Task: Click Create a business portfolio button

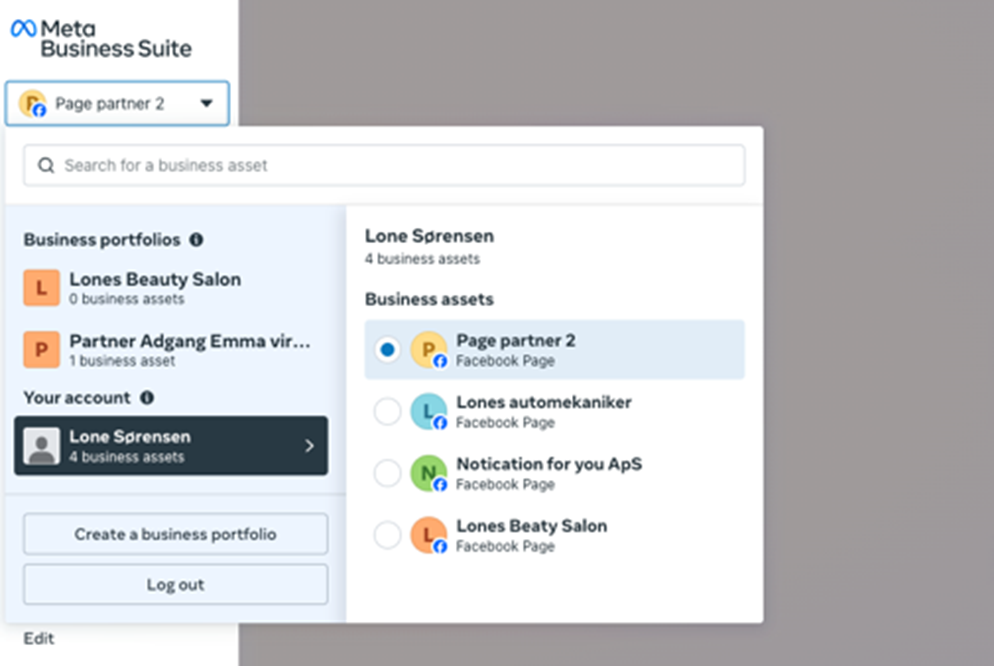Action: (x=176, y=534)
